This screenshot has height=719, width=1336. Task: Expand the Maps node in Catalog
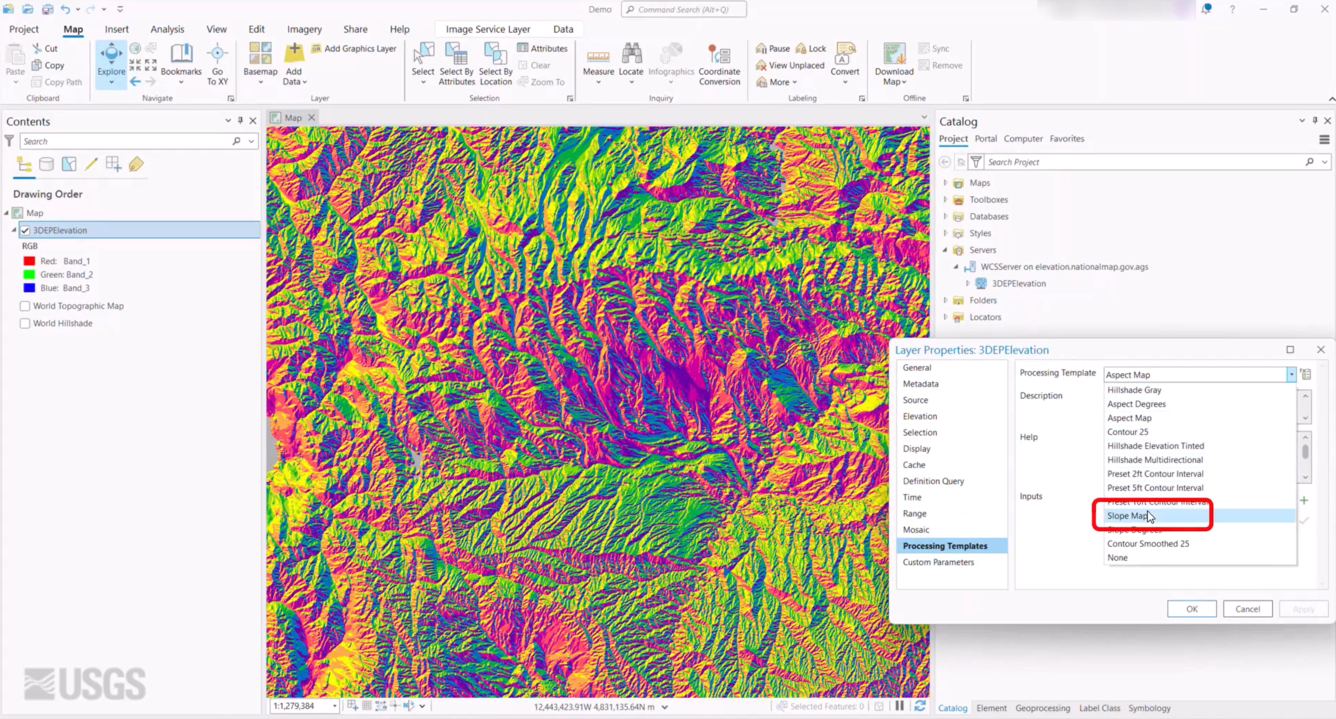945,183
